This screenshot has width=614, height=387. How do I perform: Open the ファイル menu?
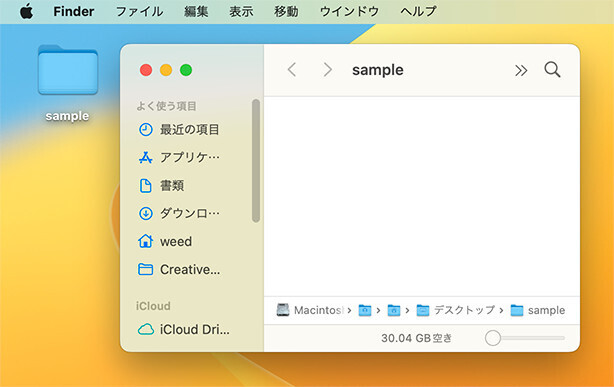pos(139,11)
